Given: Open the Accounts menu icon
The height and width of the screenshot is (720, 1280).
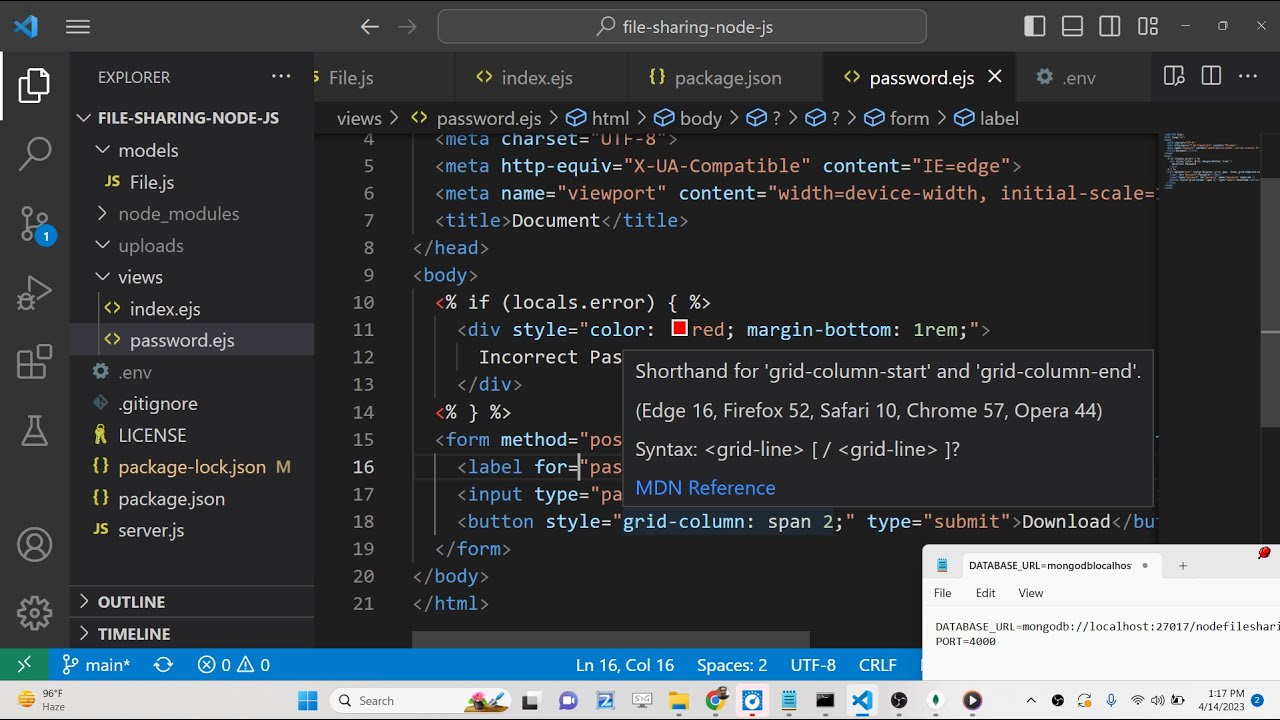Looking at the screenshot, I should [34, 545].
